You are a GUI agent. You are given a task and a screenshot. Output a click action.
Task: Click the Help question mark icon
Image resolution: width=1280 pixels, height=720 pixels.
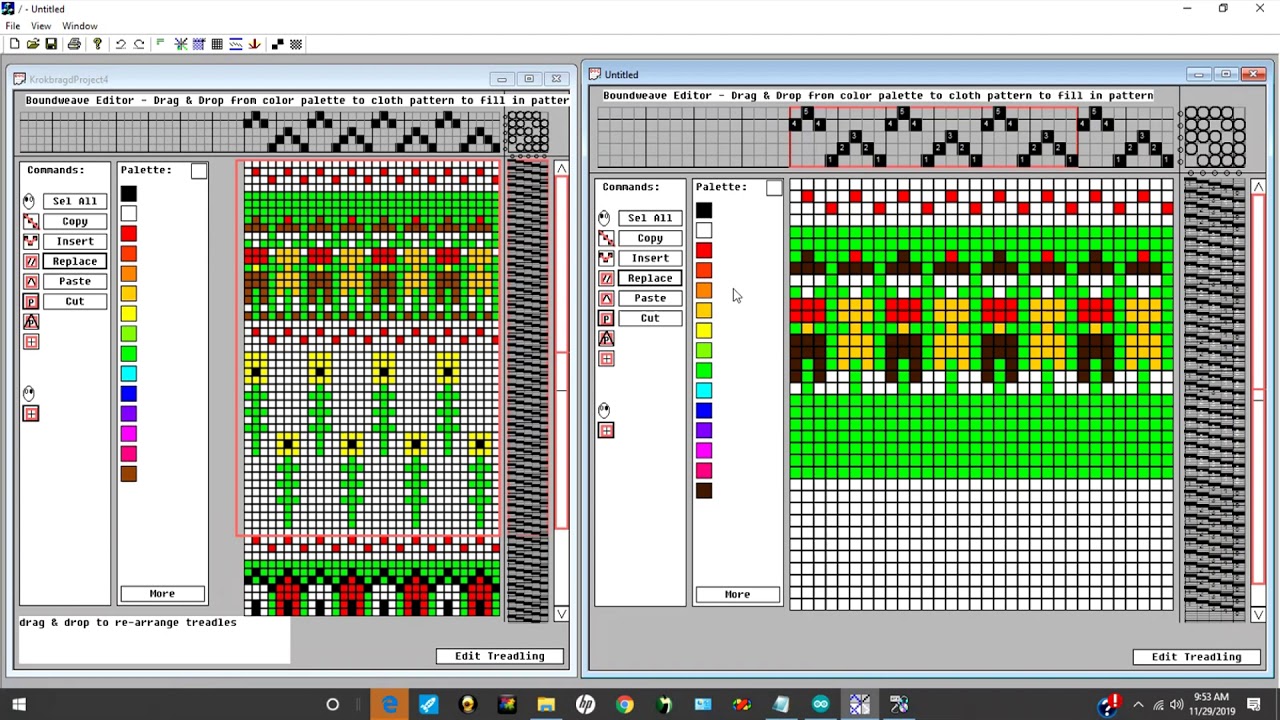tap(97, 44)
